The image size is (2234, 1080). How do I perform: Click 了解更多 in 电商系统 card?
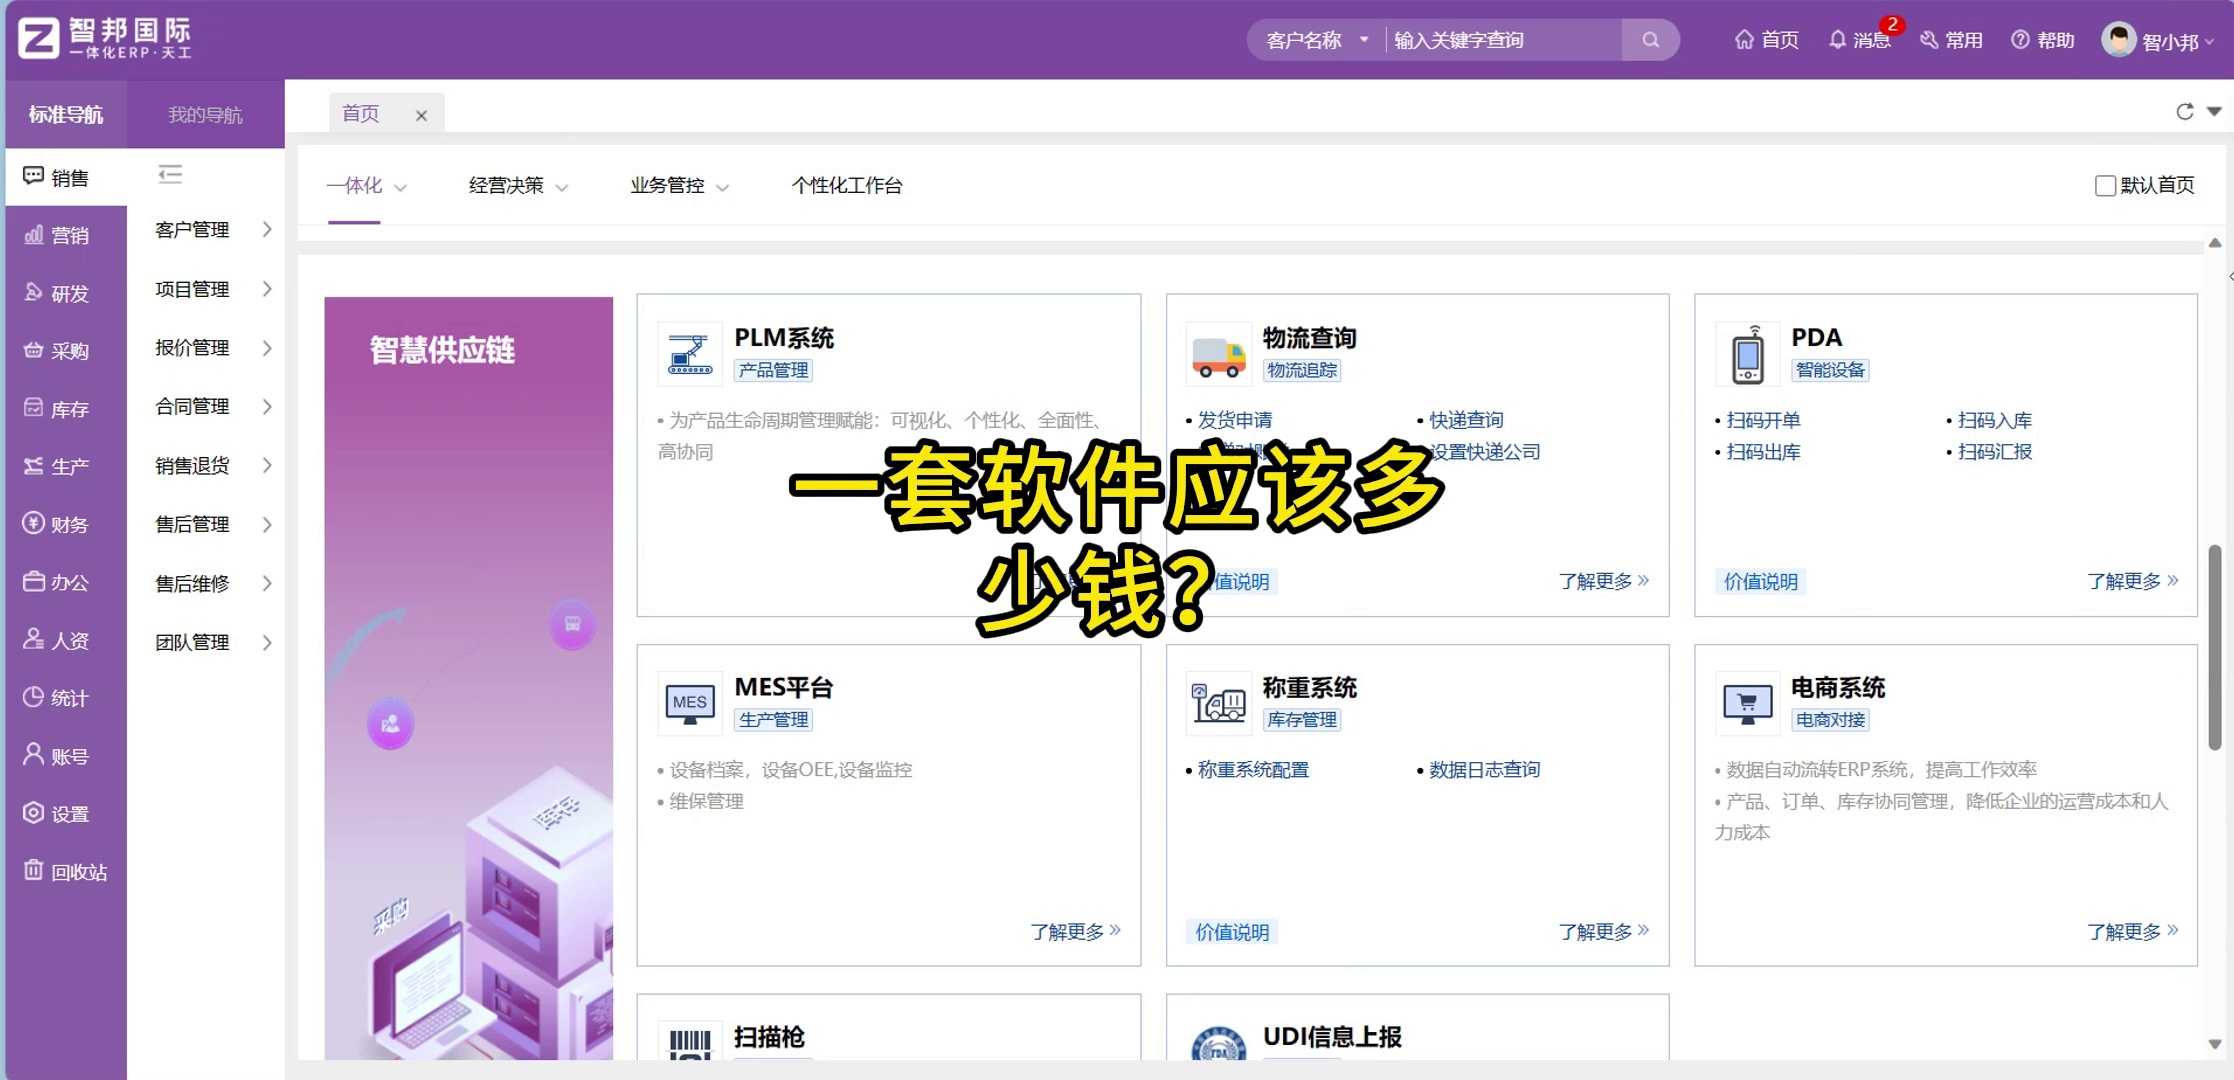[2132, 932]
